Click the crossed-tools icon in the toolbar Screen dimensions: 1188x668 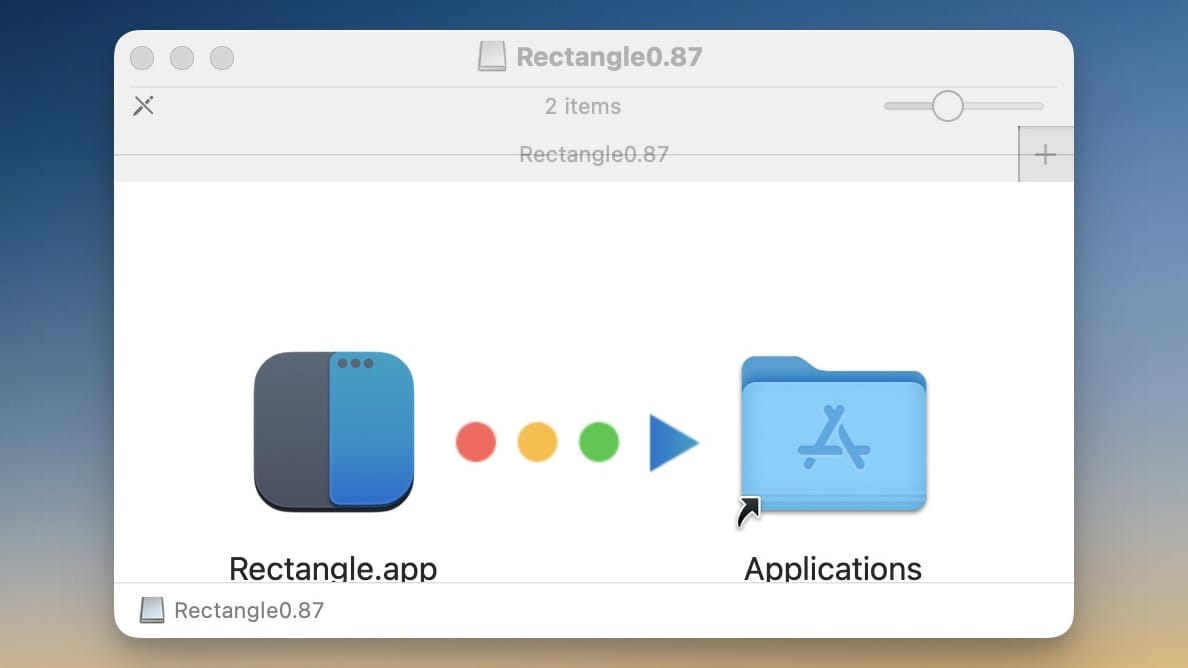click(x=144, y=105)
